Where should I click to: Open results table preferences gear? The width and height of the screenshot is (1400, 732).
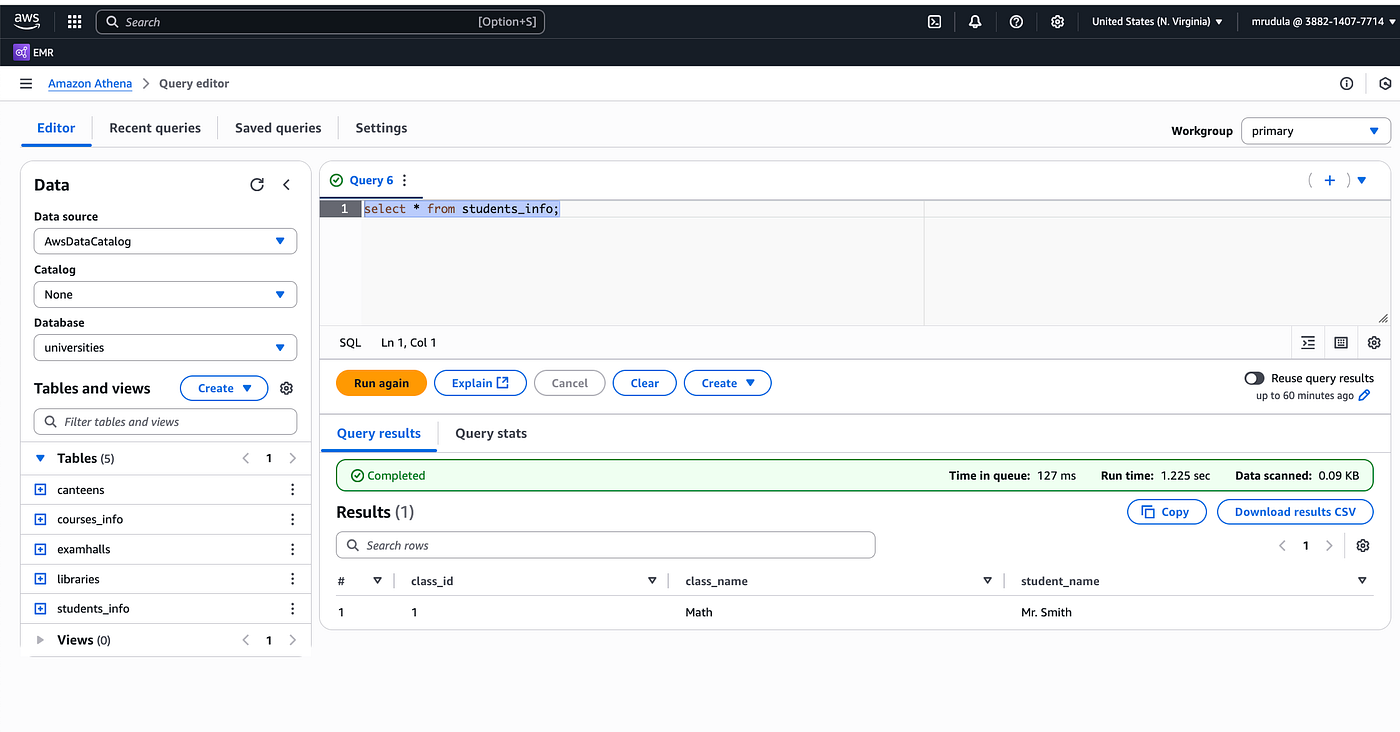(1362, 545)
